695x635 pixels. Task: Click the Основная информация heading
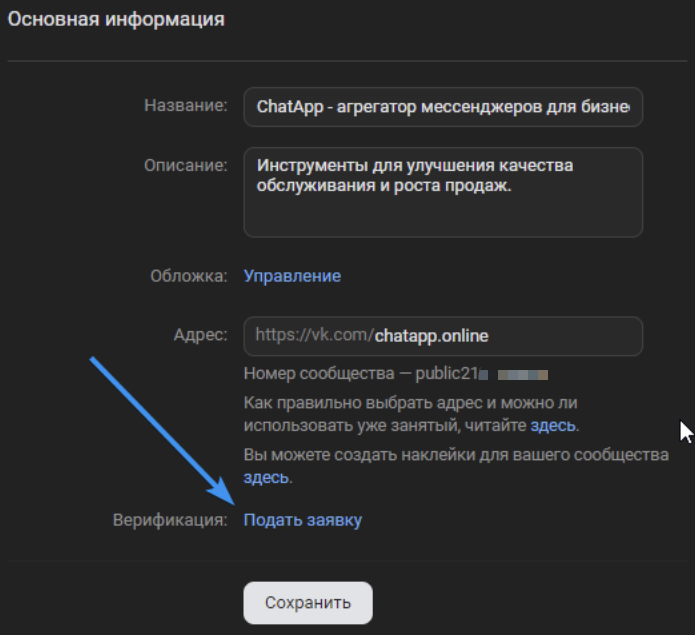[x=116, y=20]
